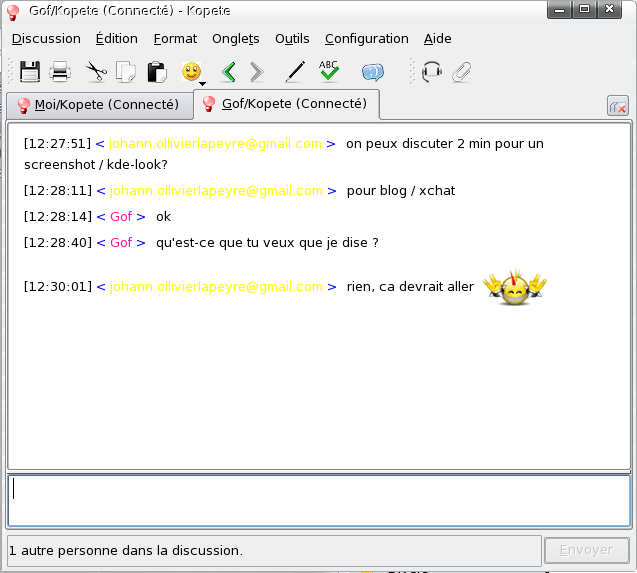
Task: Select the pencil text color icon
Action: click(295, 72)
